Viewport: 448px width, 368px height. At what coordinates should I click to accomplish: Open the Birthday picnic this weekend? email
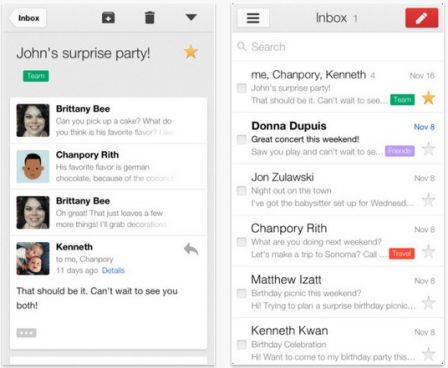coord(337,293)
